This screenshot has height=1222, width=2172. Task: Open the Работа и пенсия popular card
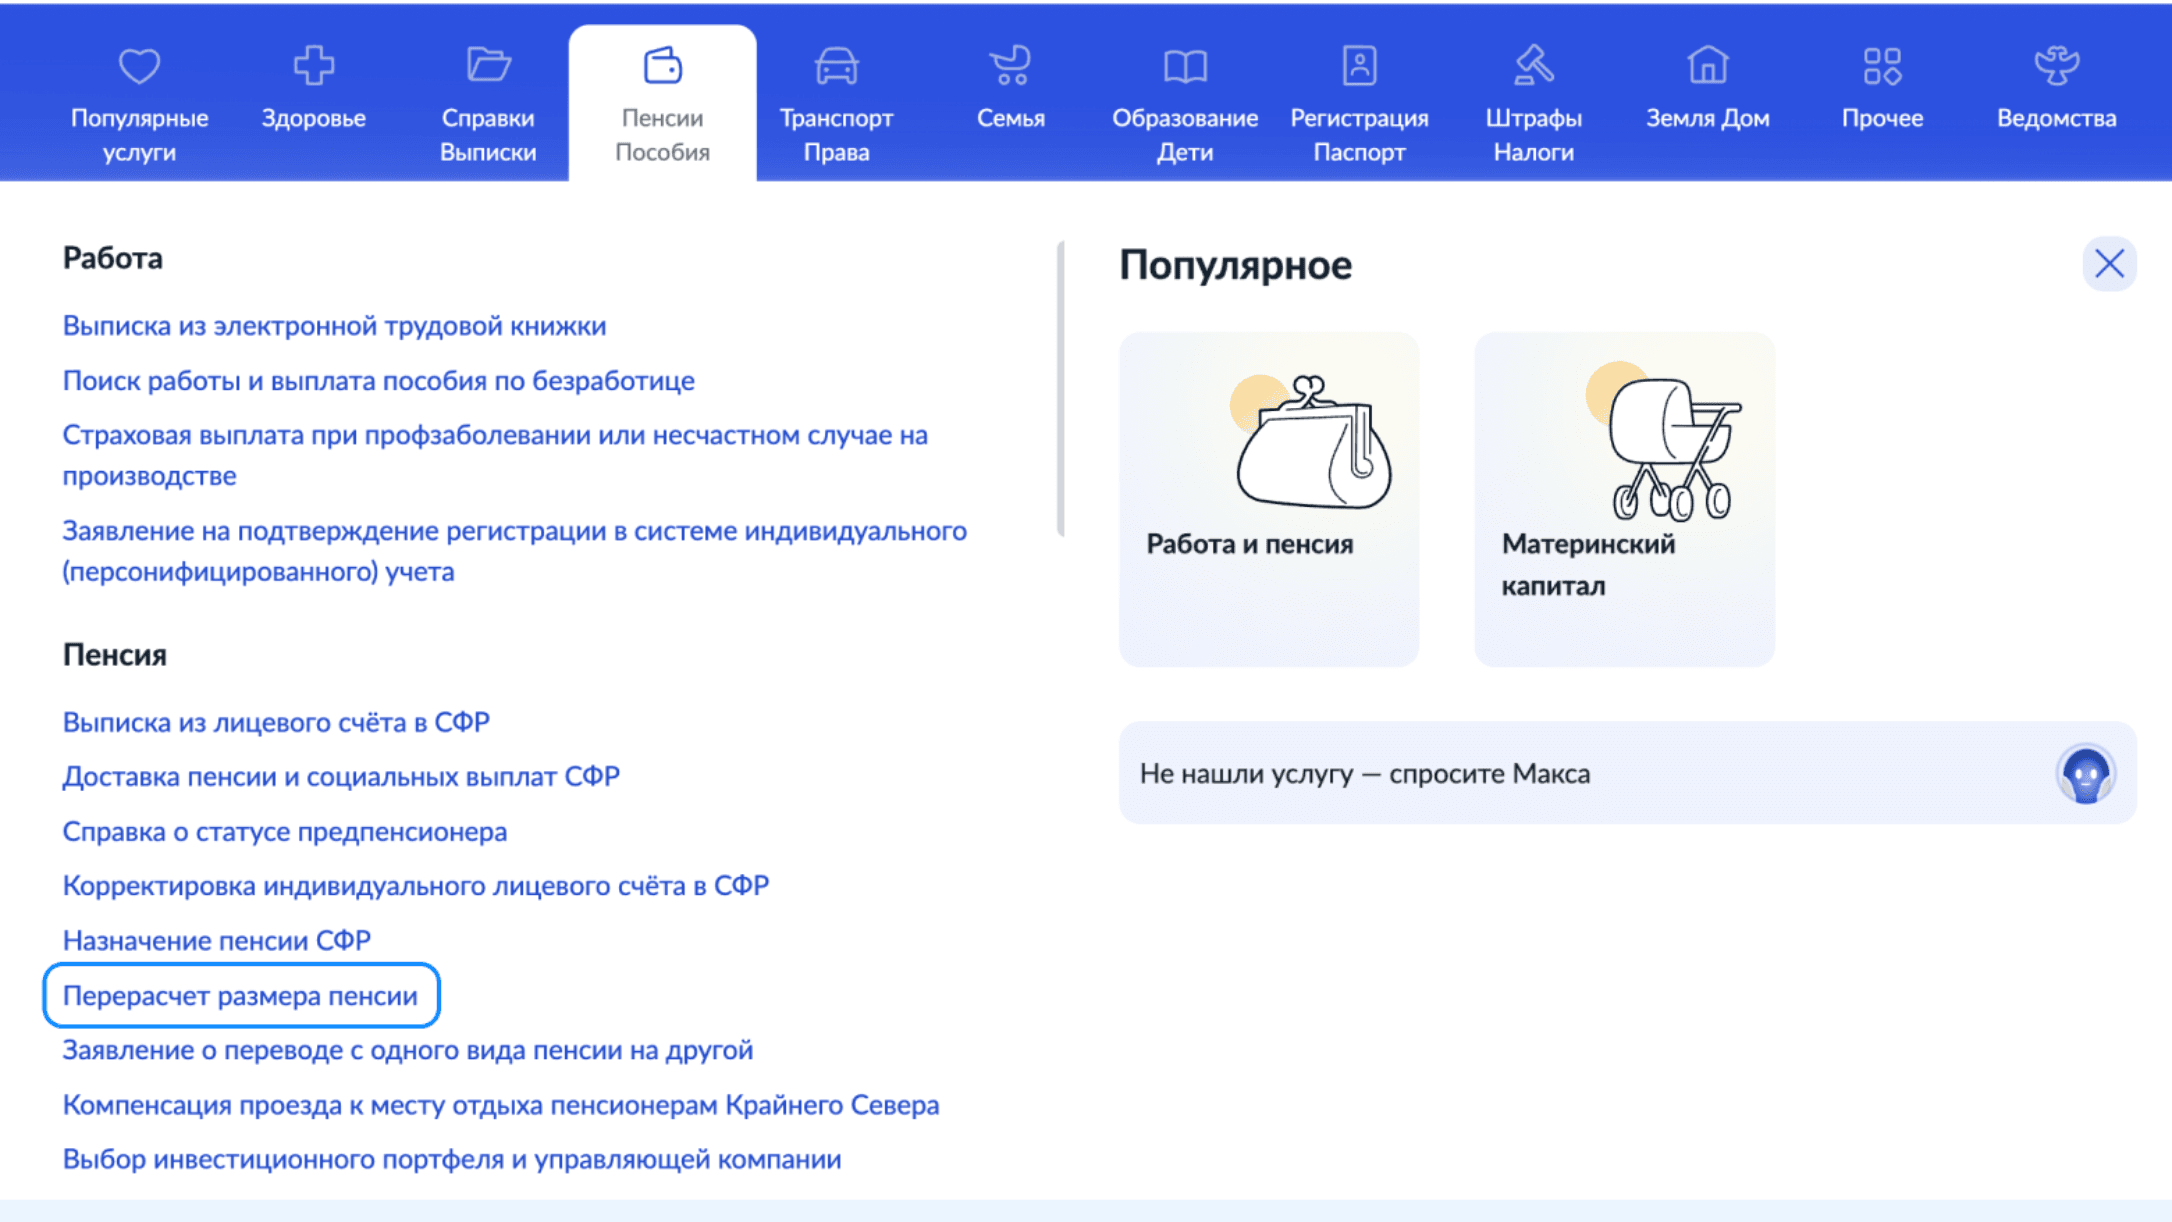click(x=1268, y=498)
